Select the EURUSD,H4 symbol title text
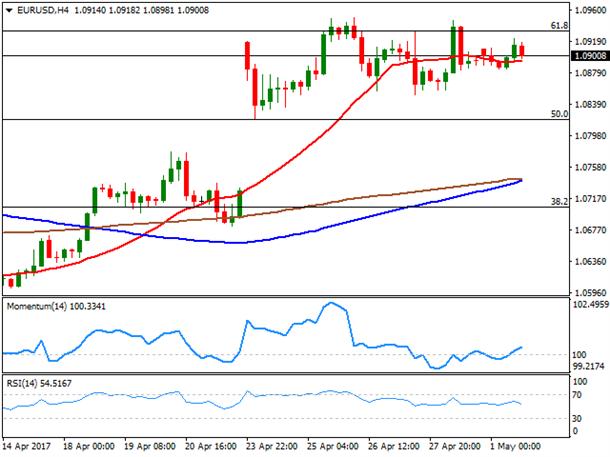This screenshot has height=457, width=610. tap(43, 11)
